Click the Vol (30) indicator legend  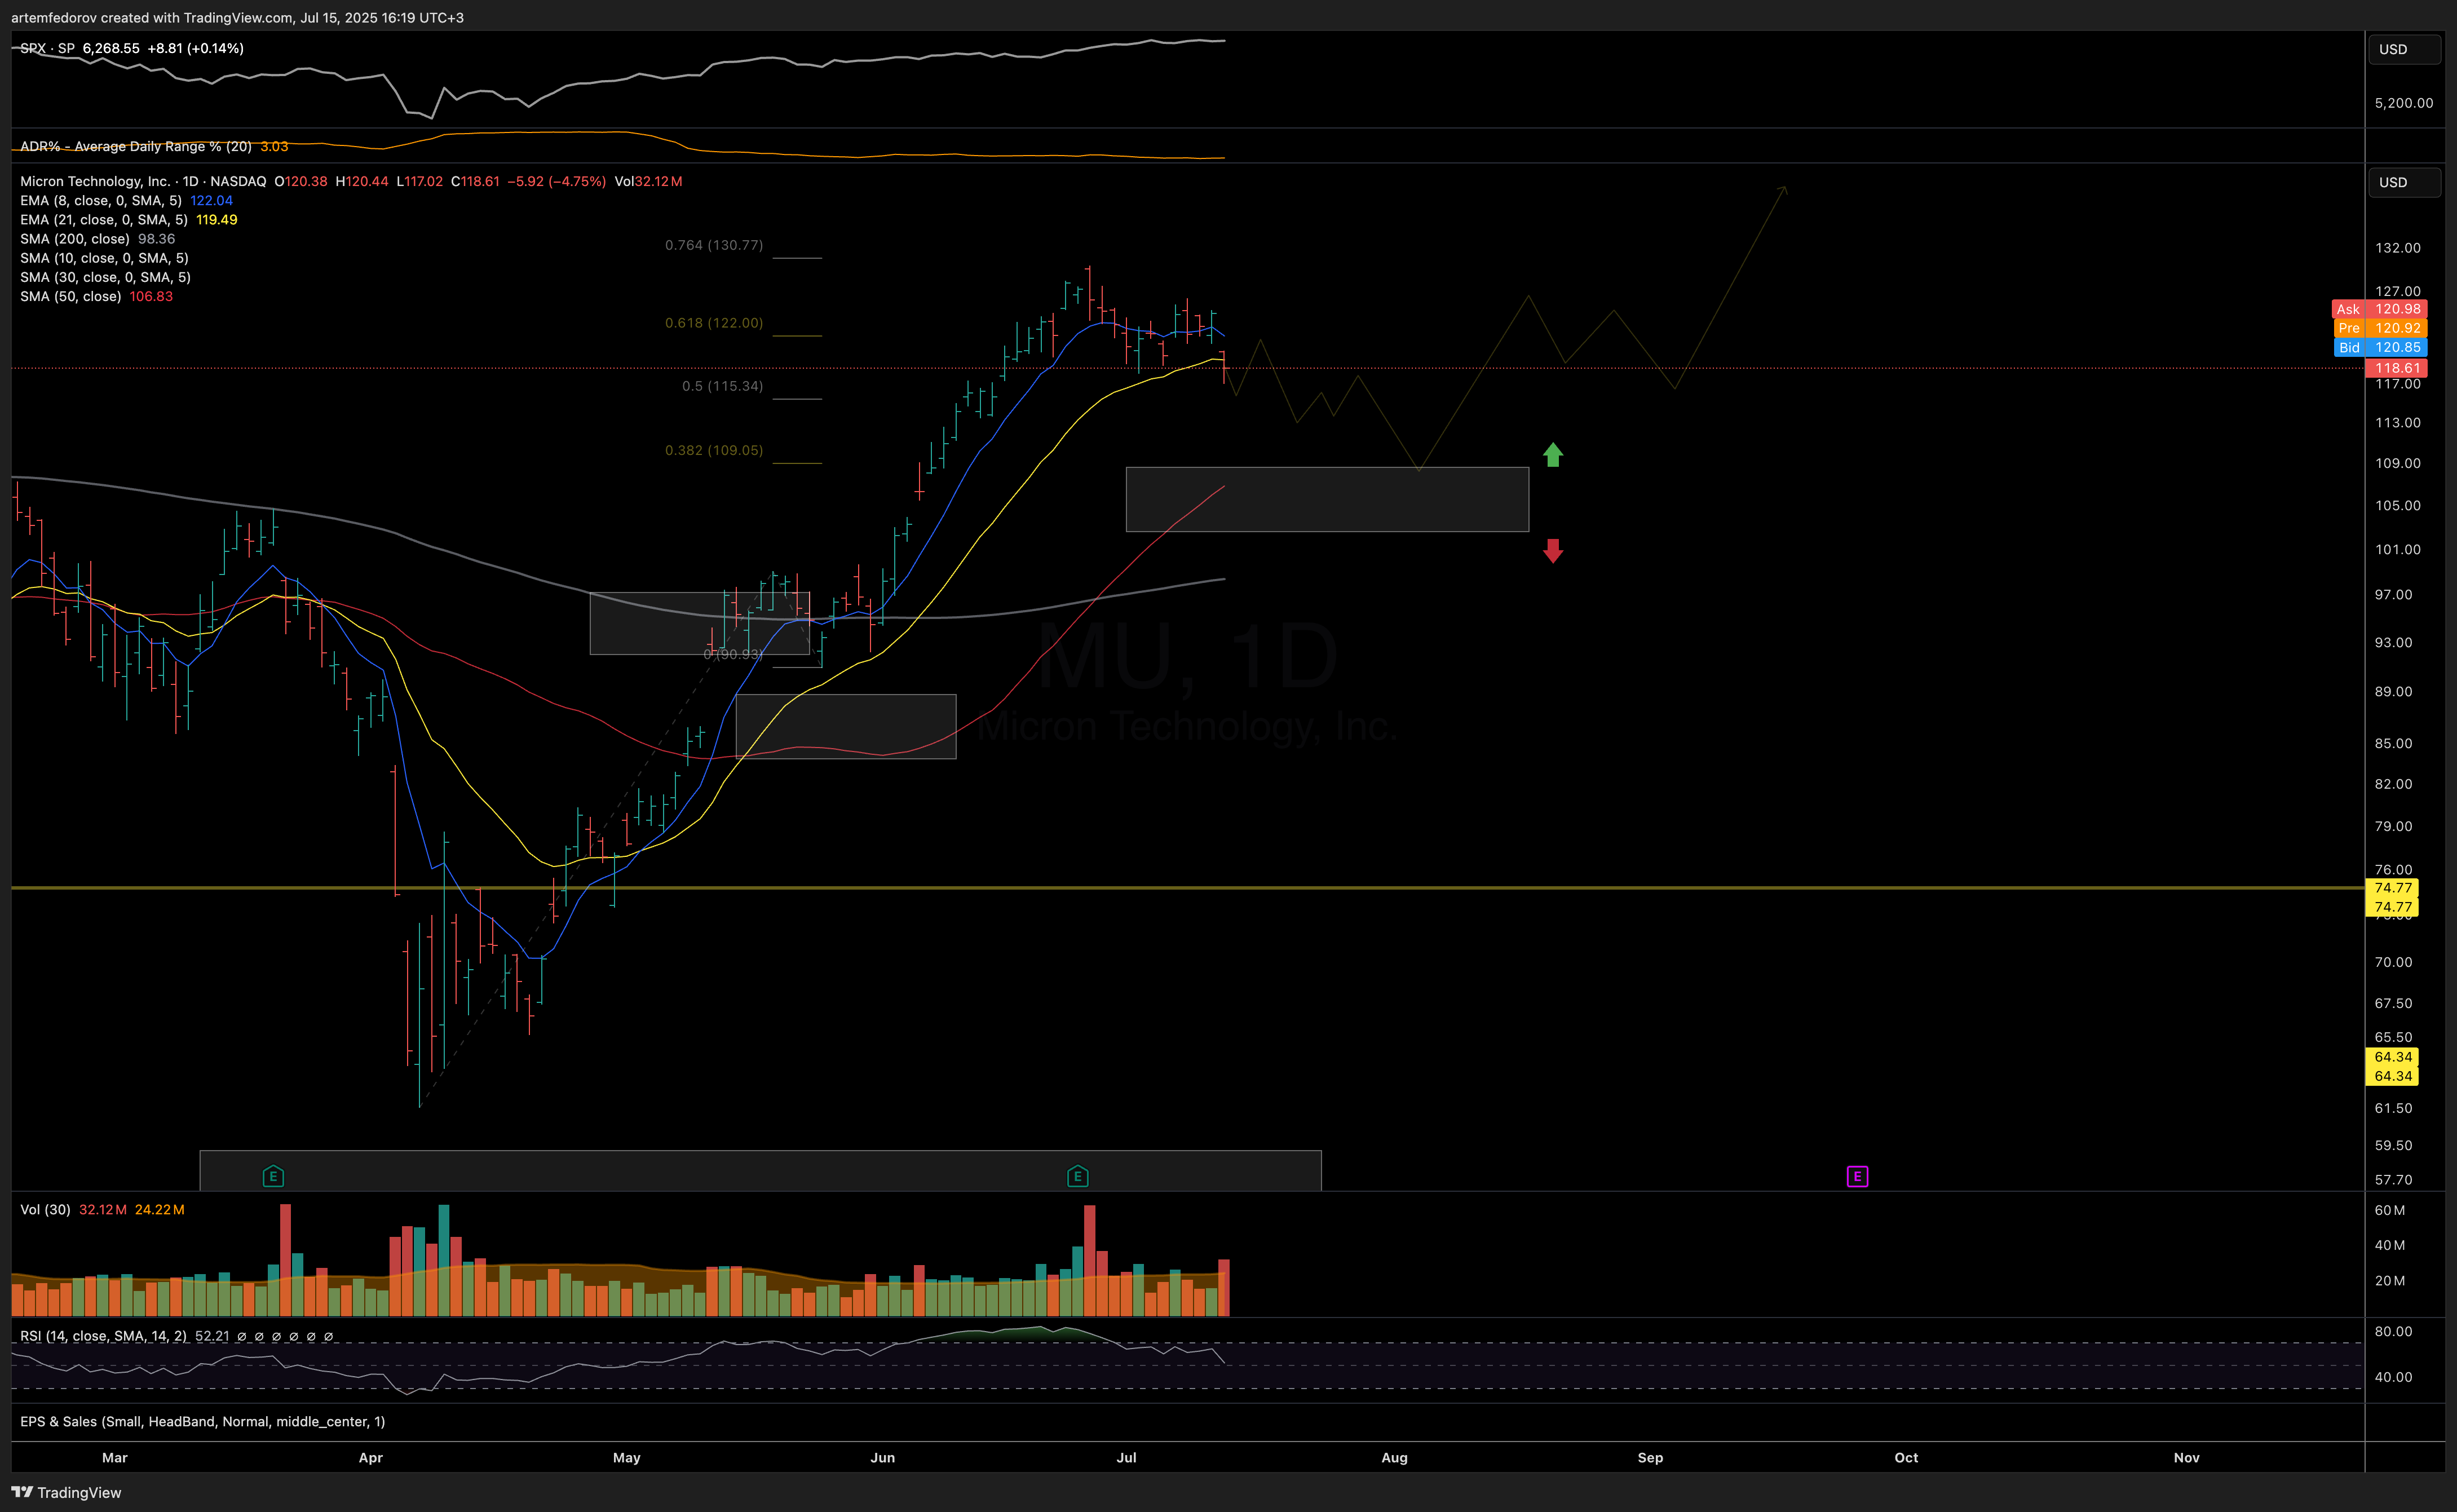coord(45,1209)
